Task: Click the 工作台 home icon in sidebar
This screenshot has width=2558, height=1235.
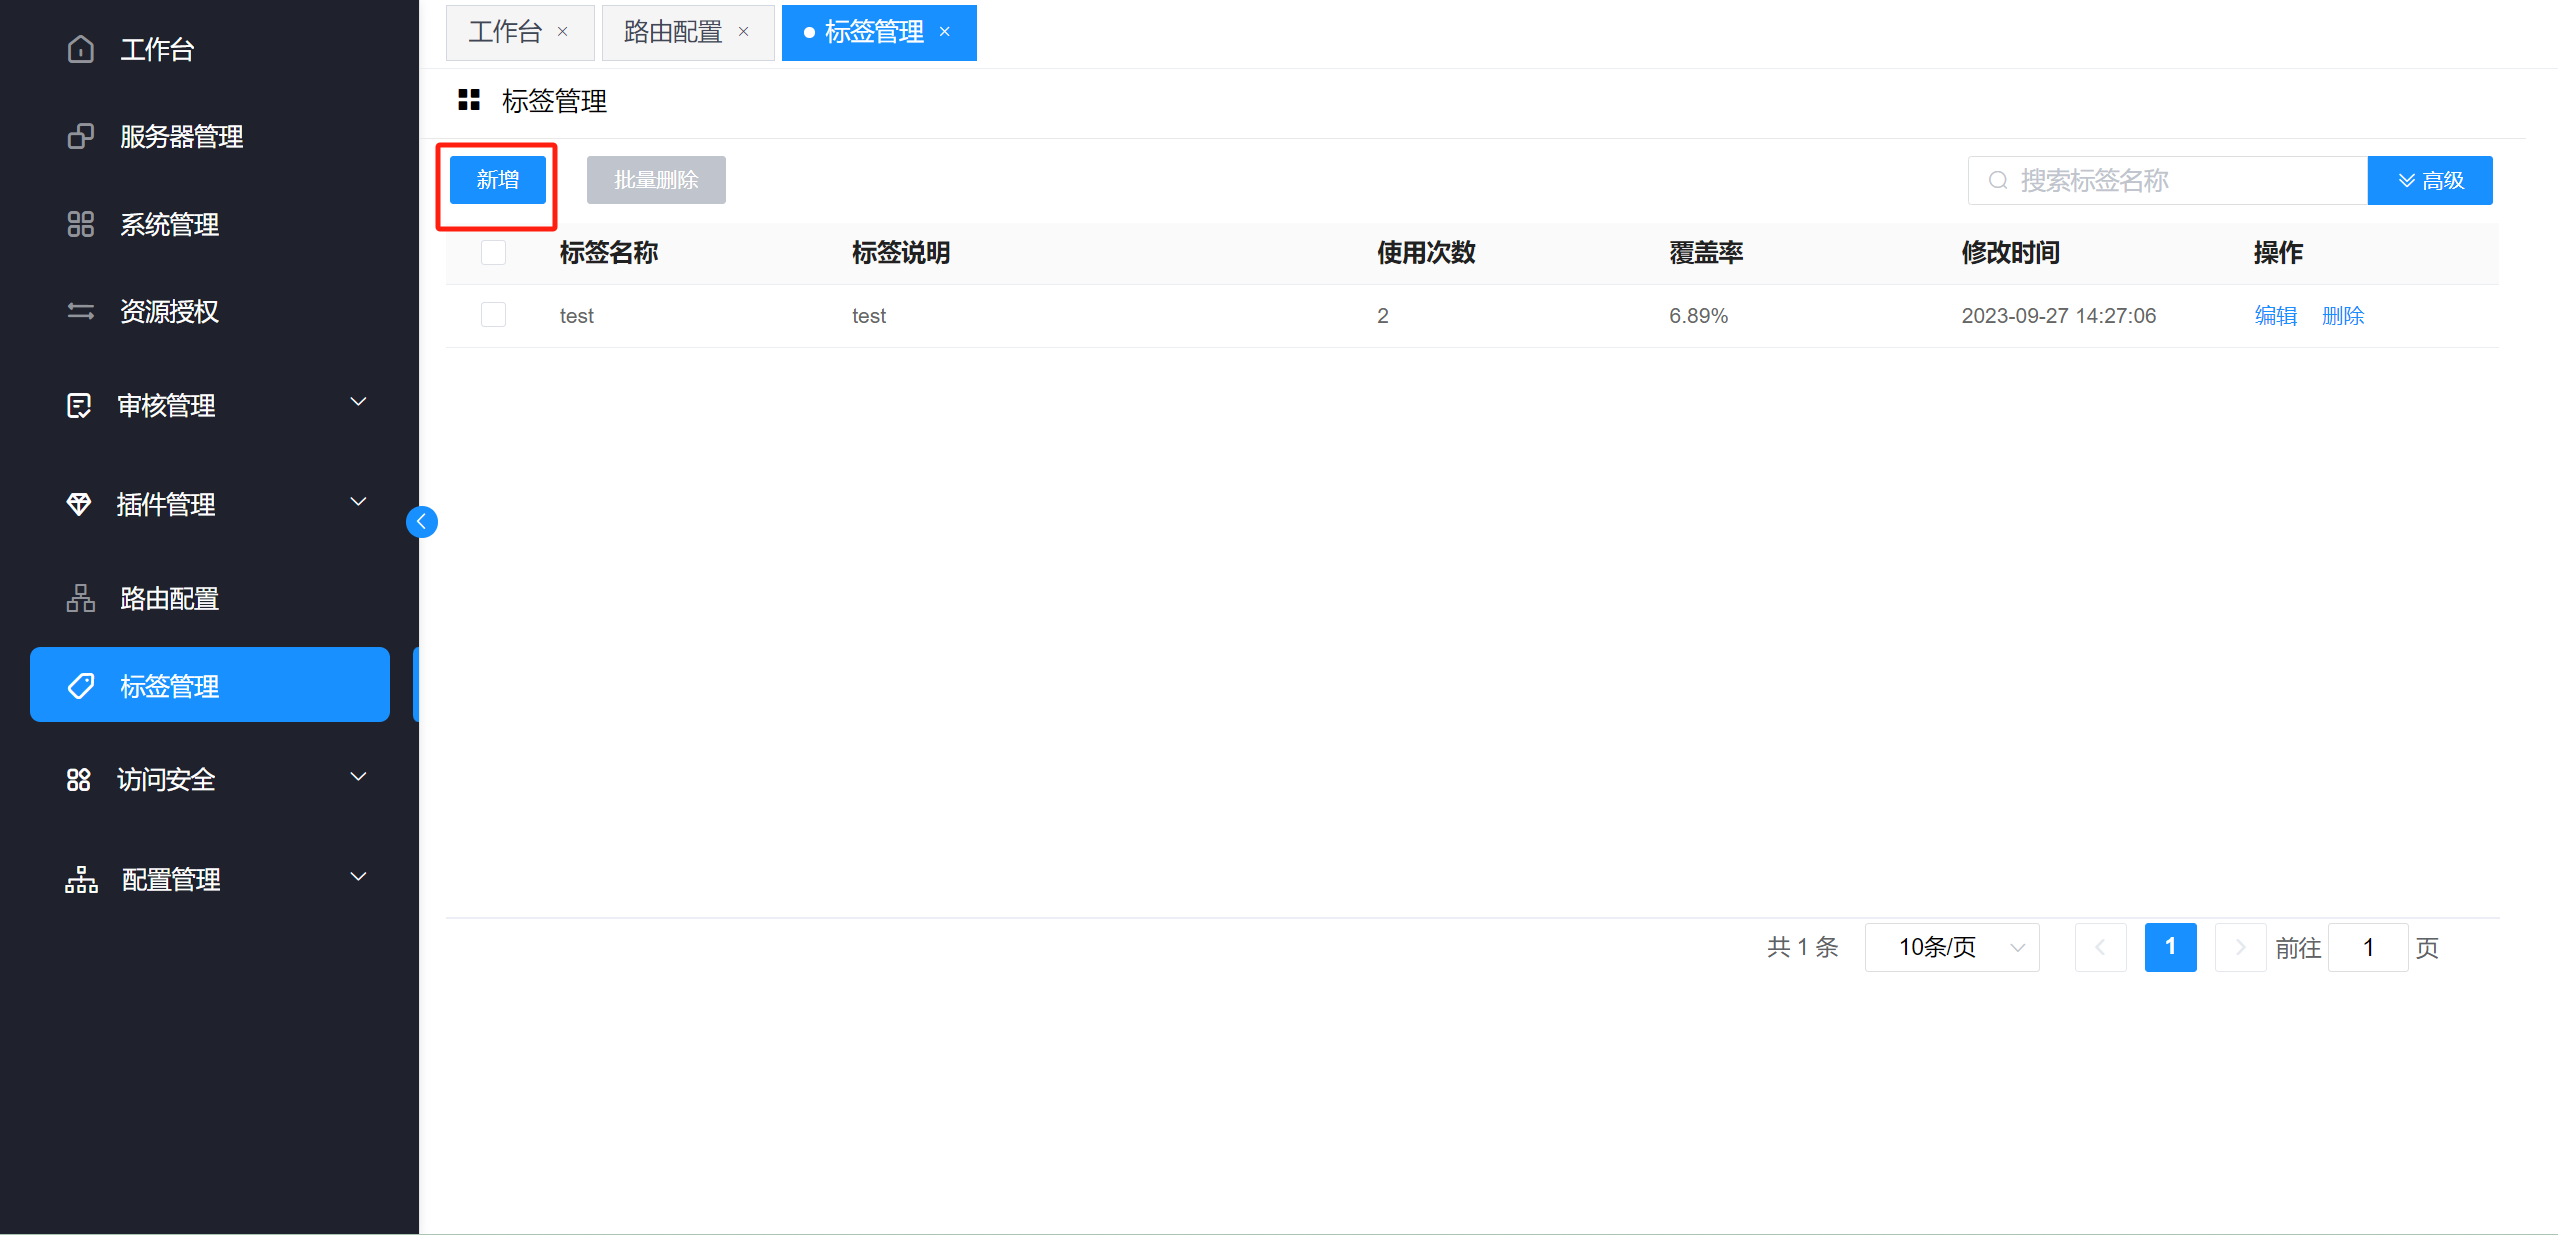Action: pyautogui.click(x=81, y=49)
